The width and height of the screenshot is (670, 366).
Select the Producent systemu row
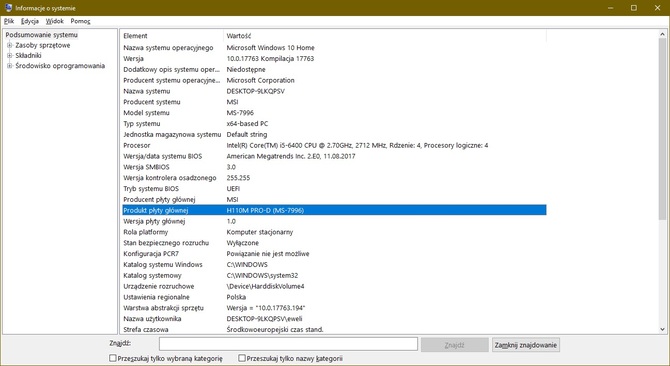coord(334,102)
